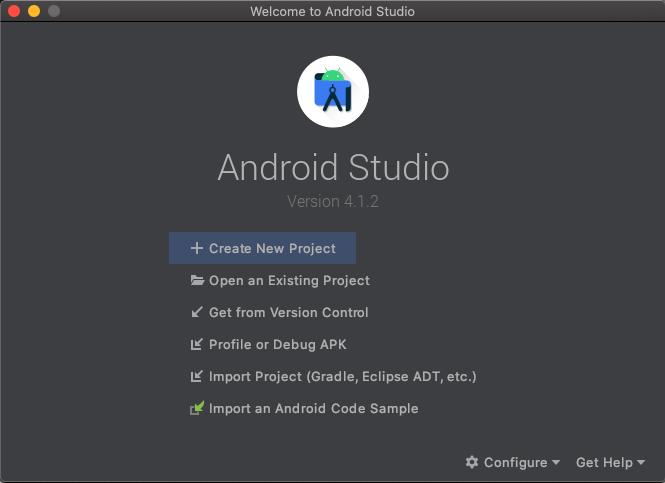Image resolution: width=665 pixels, height=483 pixels.
Task: Click the Android Studio title heading
Action: (333, 168)
